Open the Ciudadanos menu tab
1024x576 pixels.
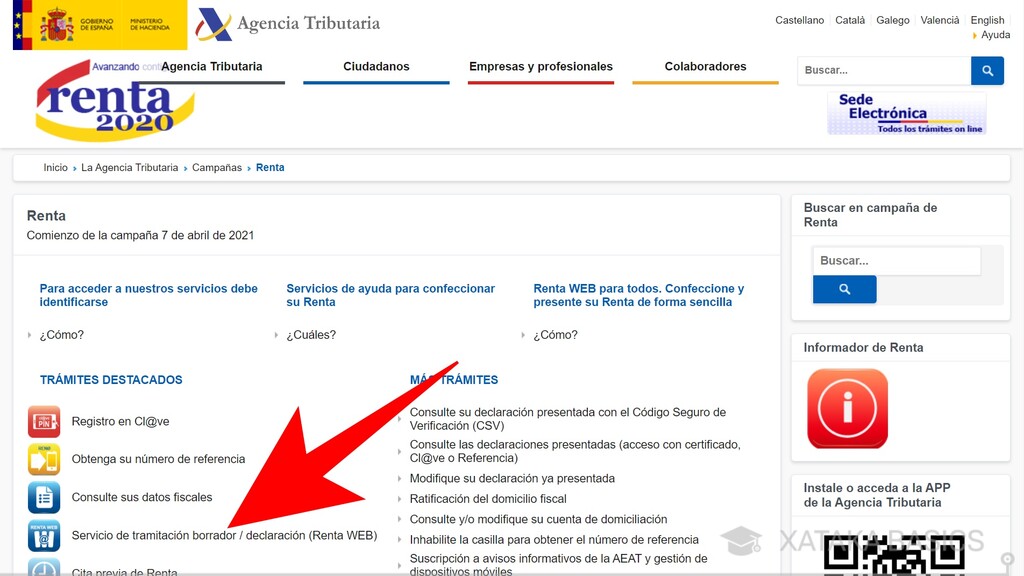376,67
